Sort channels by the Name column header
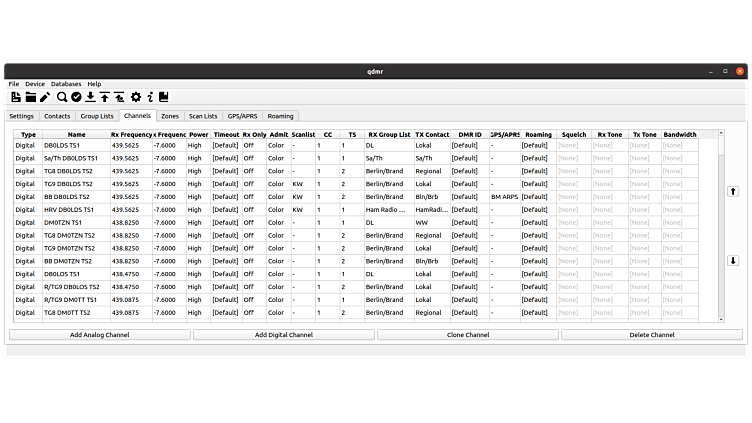 pos(76,134)
